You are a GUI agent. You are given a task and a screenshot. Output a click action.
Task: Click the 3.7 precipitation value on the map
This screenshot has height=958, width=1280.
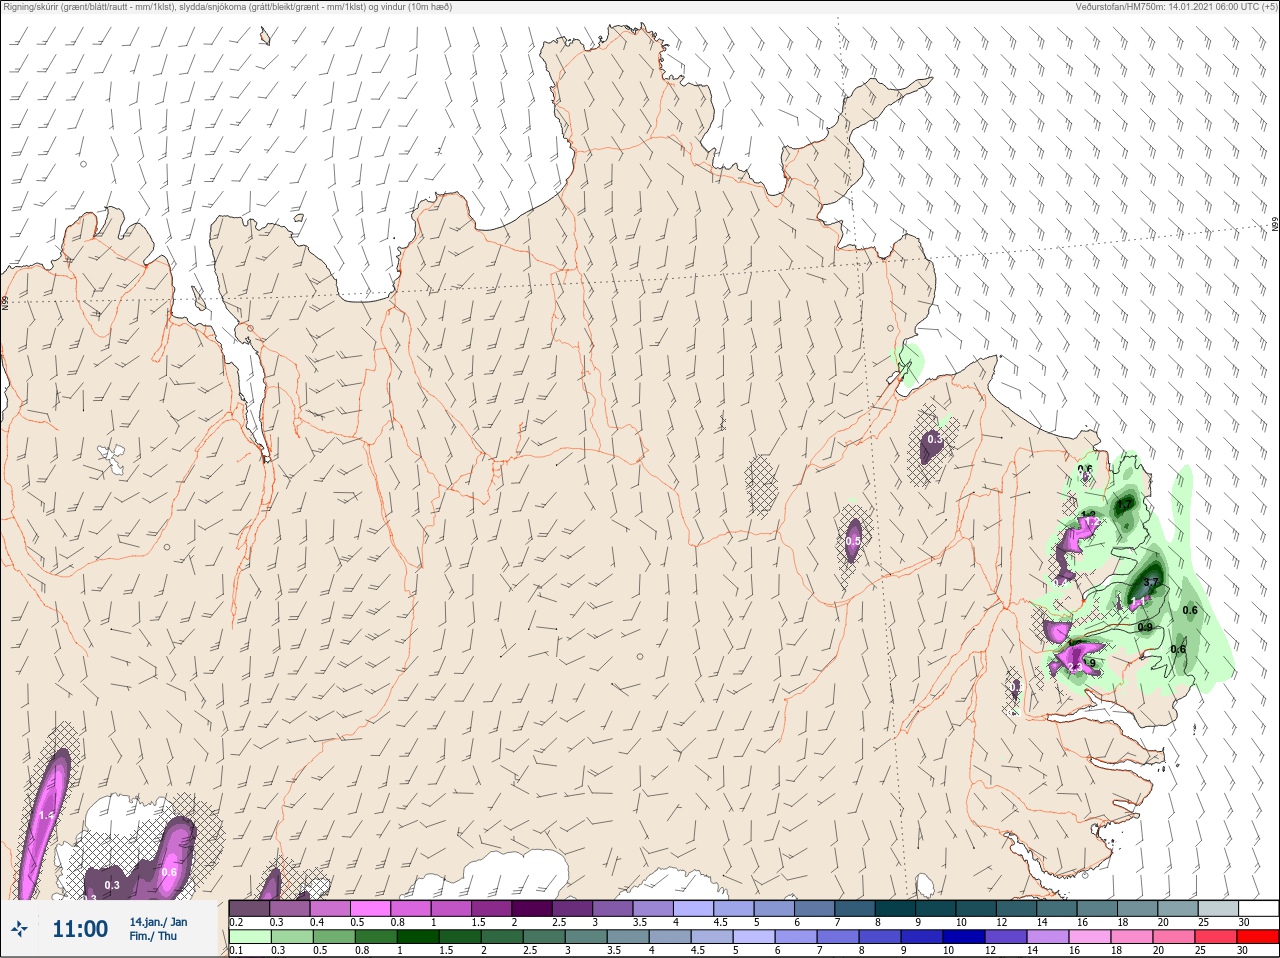(1151, 582)
